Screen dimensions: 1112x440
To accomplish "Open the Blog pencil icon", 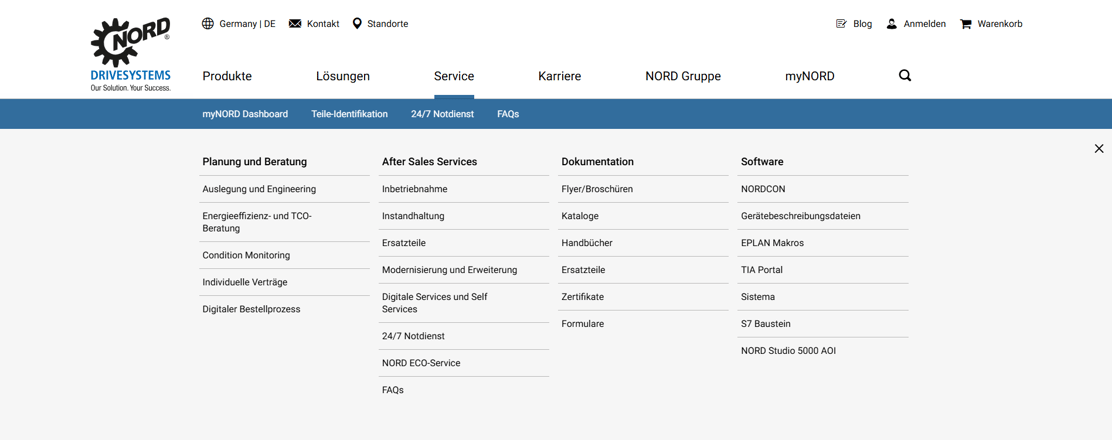I will (841, 24).
